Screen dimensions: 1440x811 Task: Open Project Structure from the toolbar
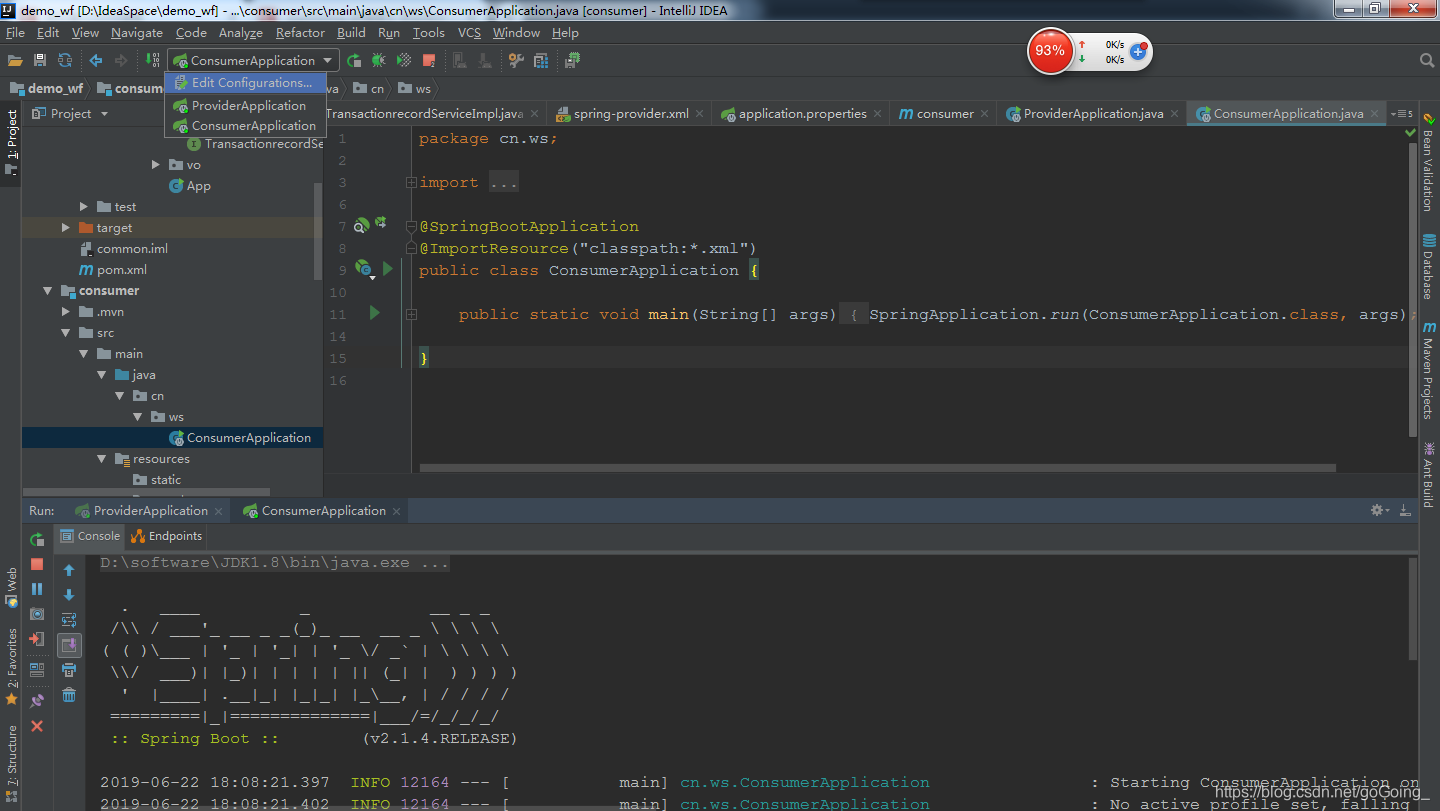coord(541,61)
